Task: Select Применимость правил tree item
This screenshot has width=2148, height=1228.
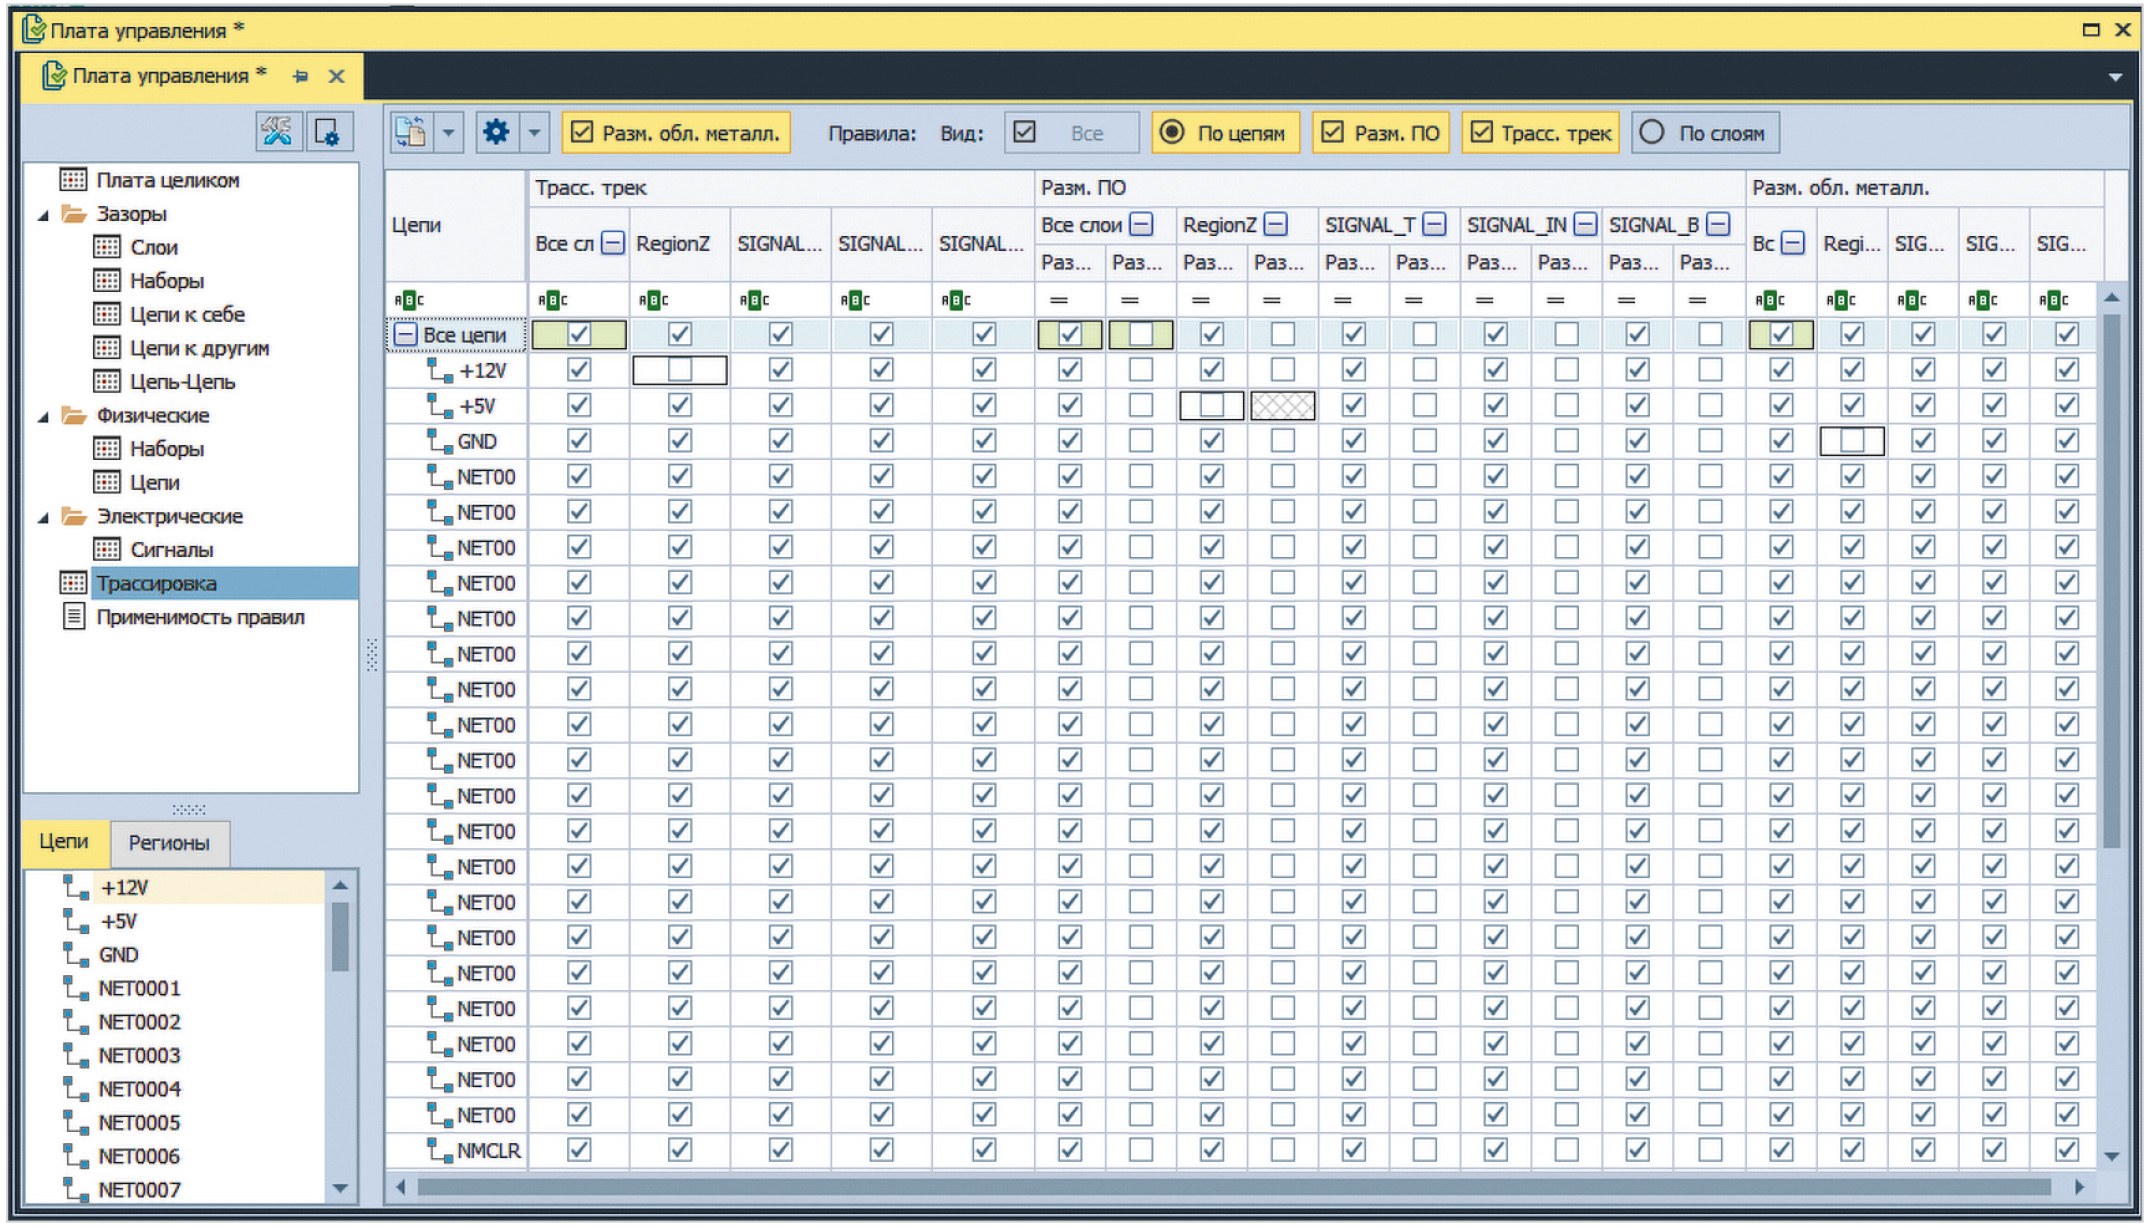Action: (x=200, y=617)
